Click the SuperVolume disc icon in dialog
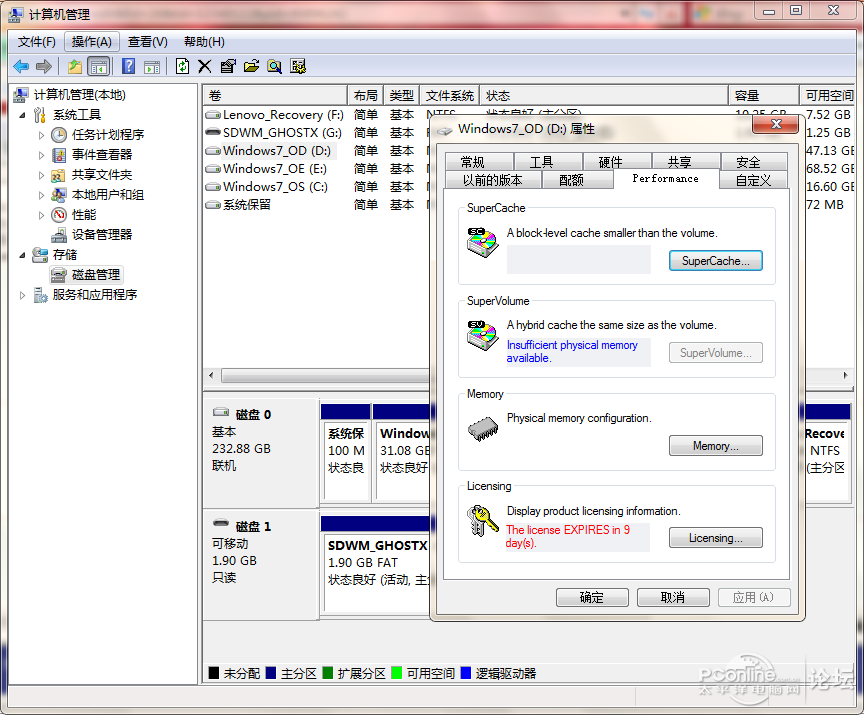 pos(482,335)
